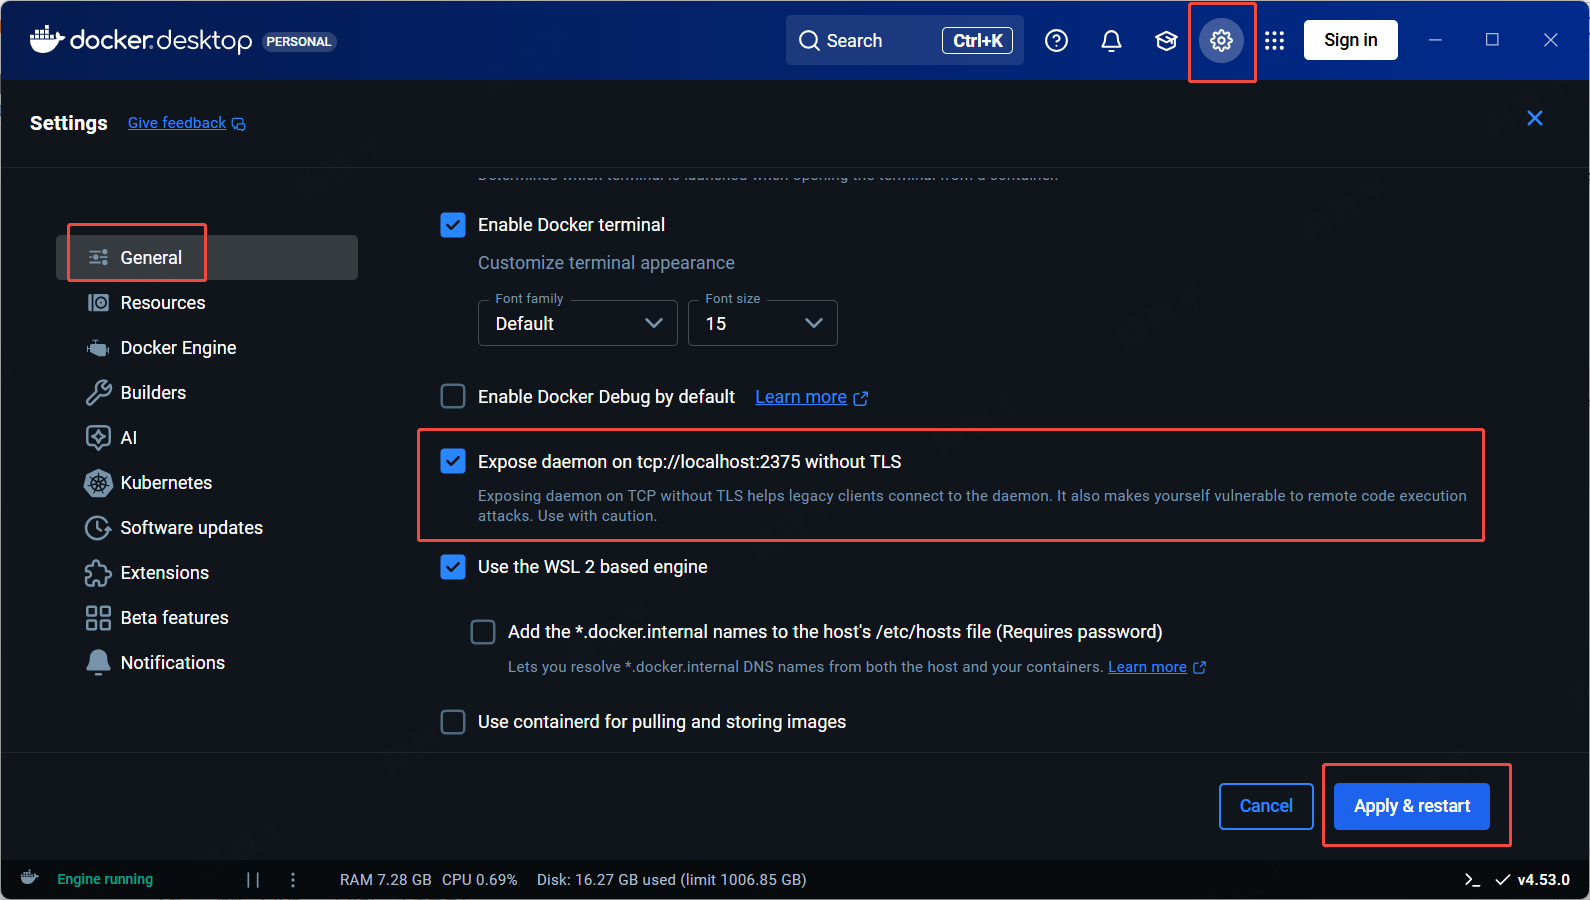Viewport: 1590px width, 900px height.
Task: Open the Font family dropdown
Action: coord(578,323)
